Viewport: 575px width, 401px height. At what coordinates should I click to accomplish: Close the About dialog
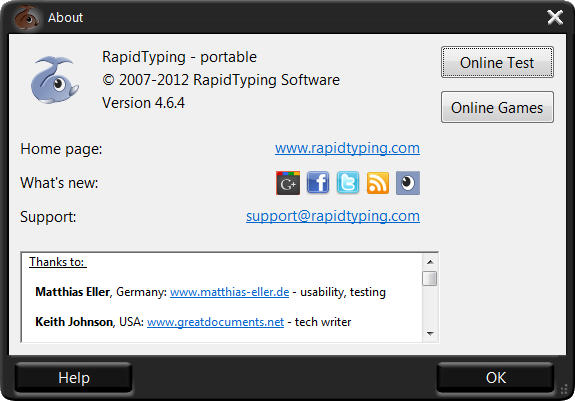555,17
